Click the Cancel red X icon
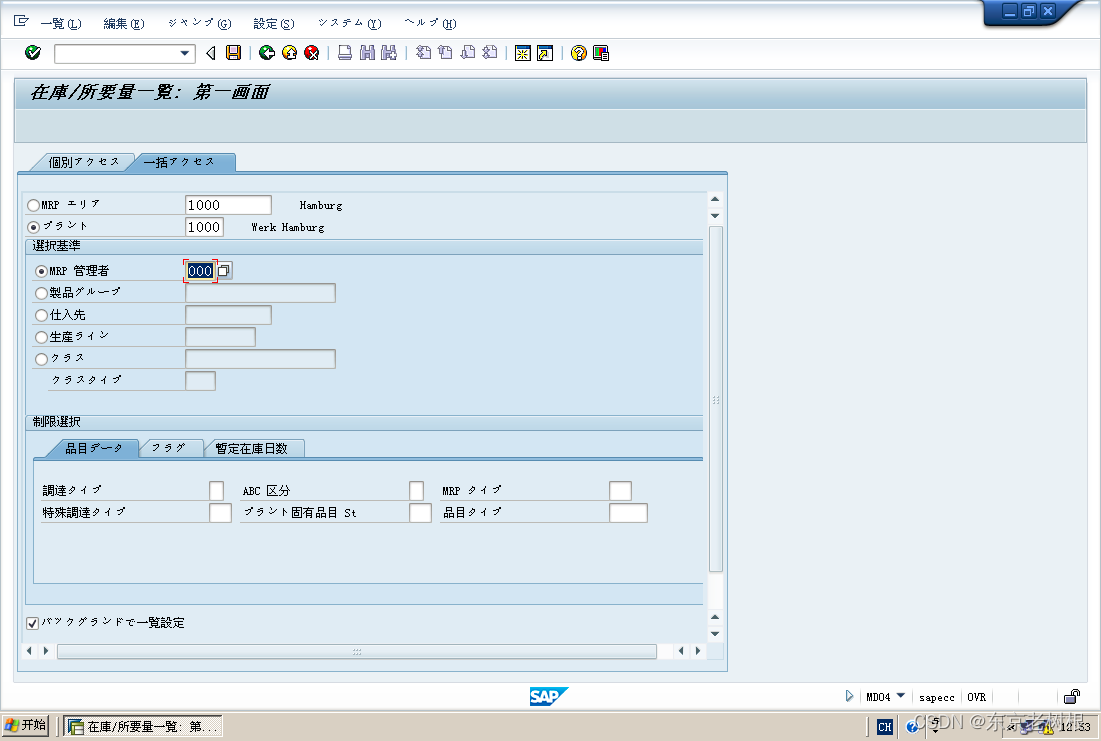 click(x=311, y=53)
